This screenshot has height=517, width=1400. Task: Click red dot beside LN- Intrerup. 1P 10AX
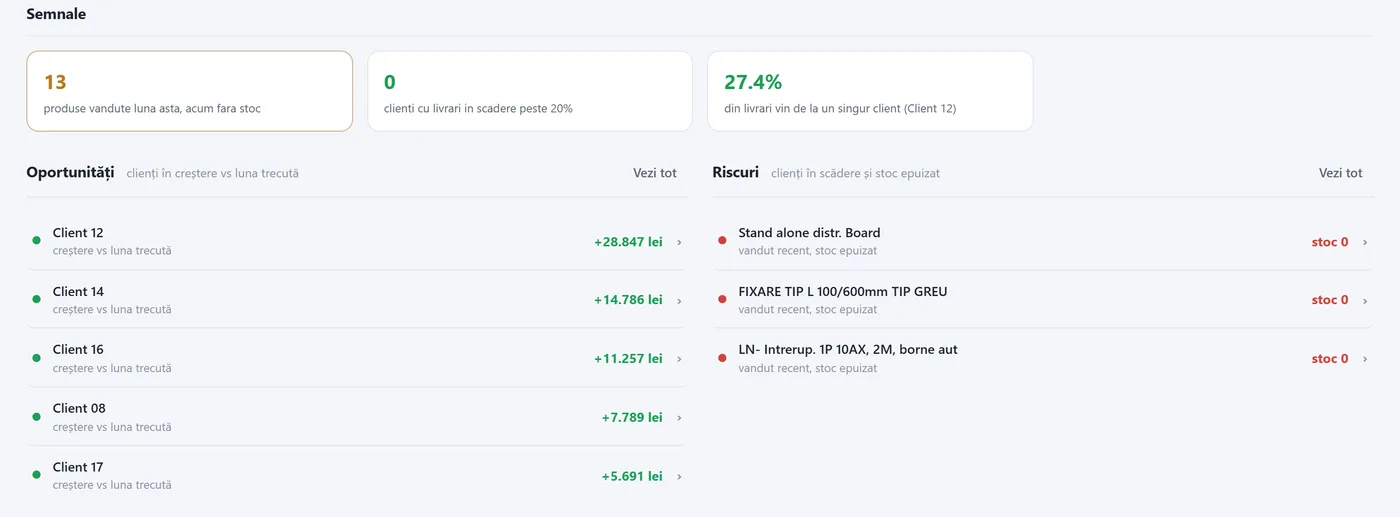pos(722,358)
